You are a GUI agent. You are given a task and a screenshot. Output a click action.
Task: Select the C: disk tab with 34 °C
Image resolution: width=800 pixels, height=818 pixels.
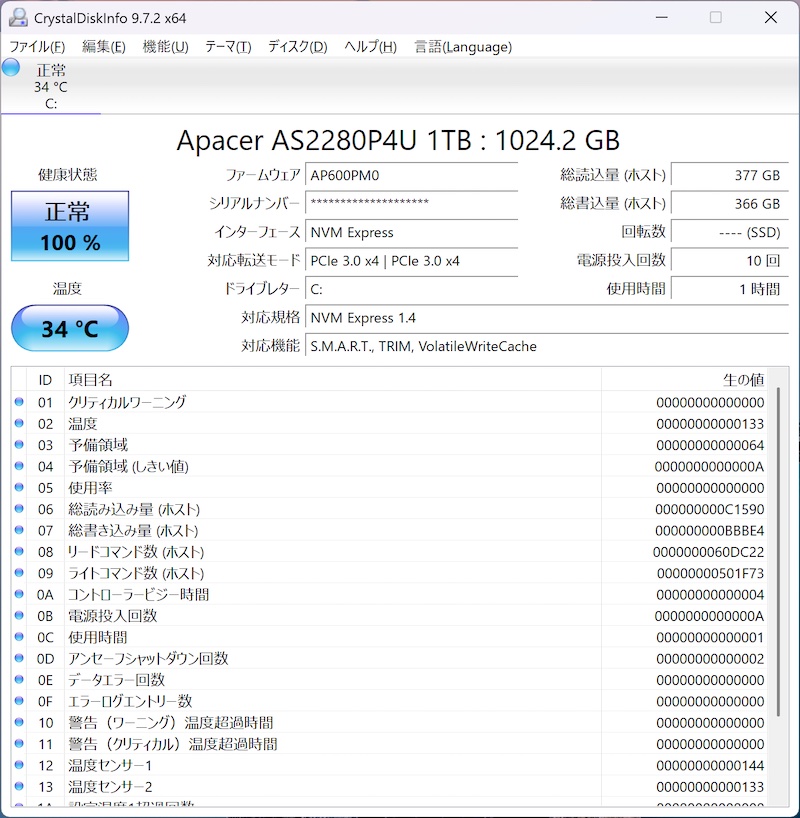pos(51,86)
